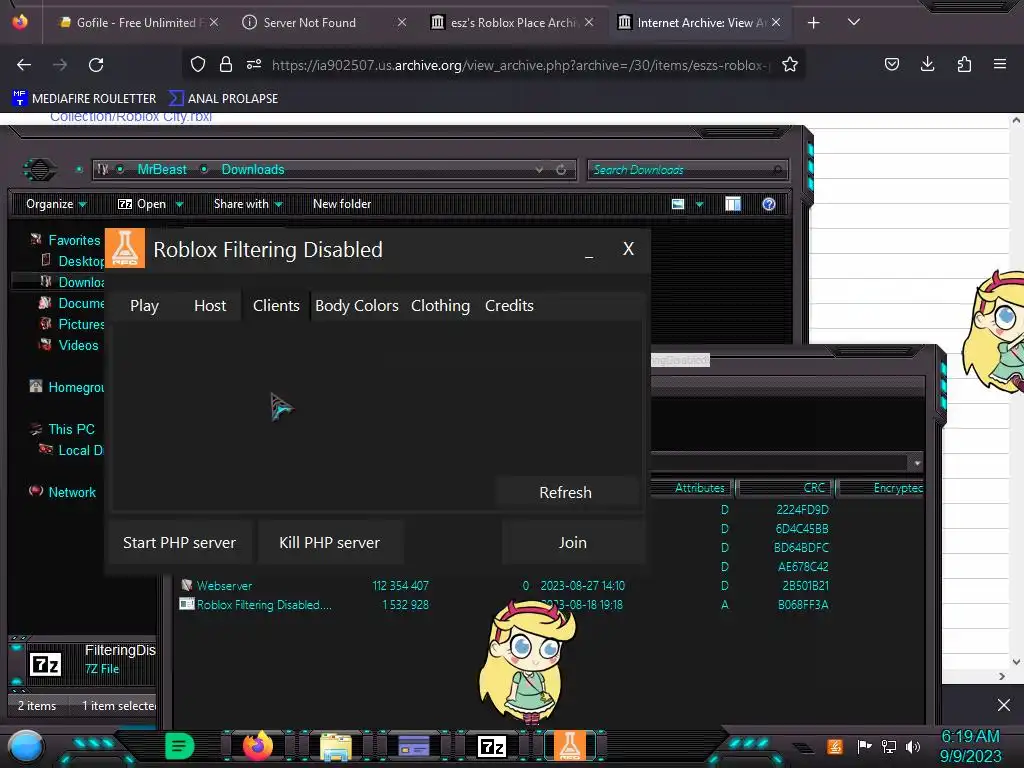Open a new browser tab
Image resolution: width=1024 pixels, height=768 pixels.
click(x=814, y=23)
